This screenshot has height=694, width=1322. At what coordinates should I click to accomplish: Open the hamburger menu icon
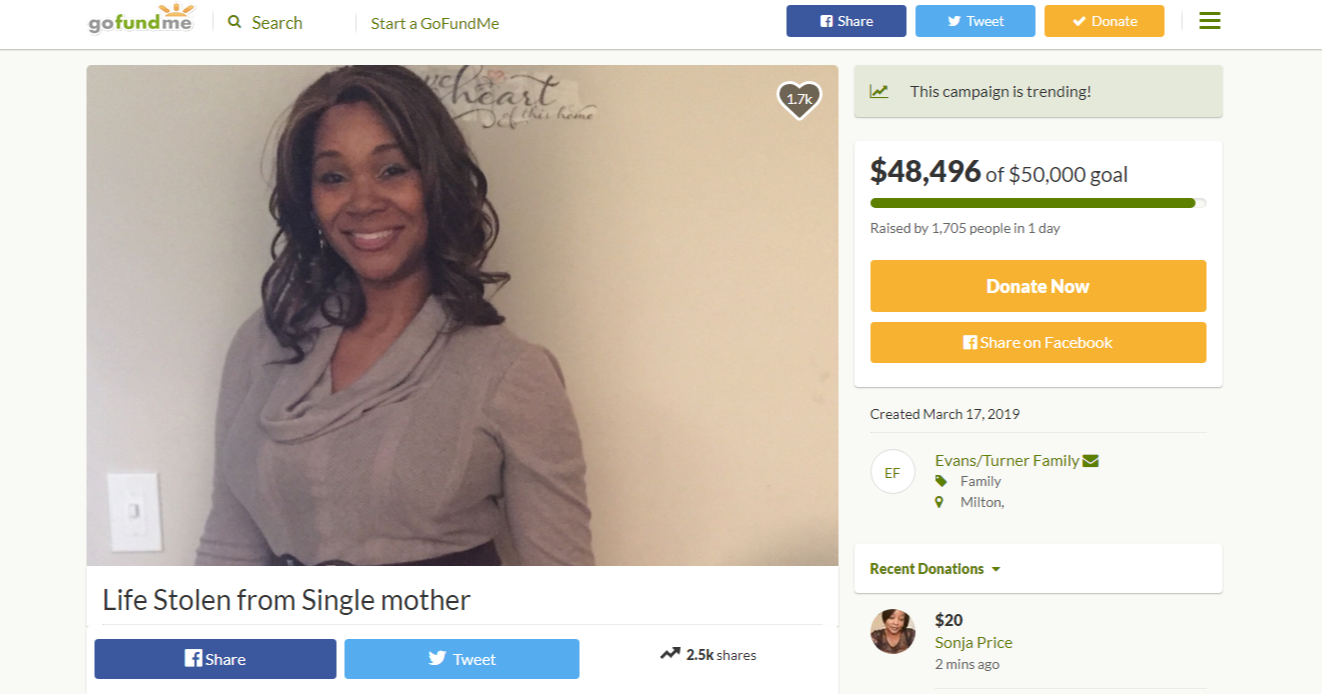(1210, 21)
